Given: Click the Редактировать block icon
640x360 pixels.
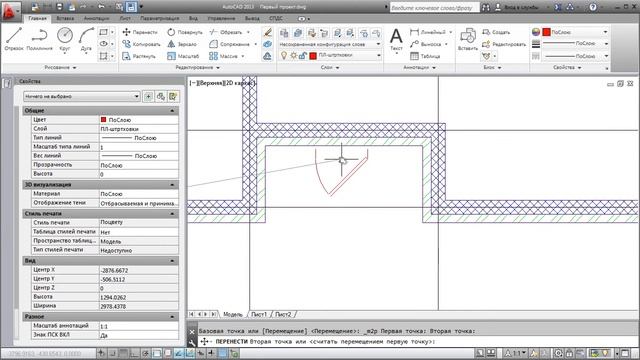Looking at the screenshot, I should pyautogui.click(x=504, y=44).
